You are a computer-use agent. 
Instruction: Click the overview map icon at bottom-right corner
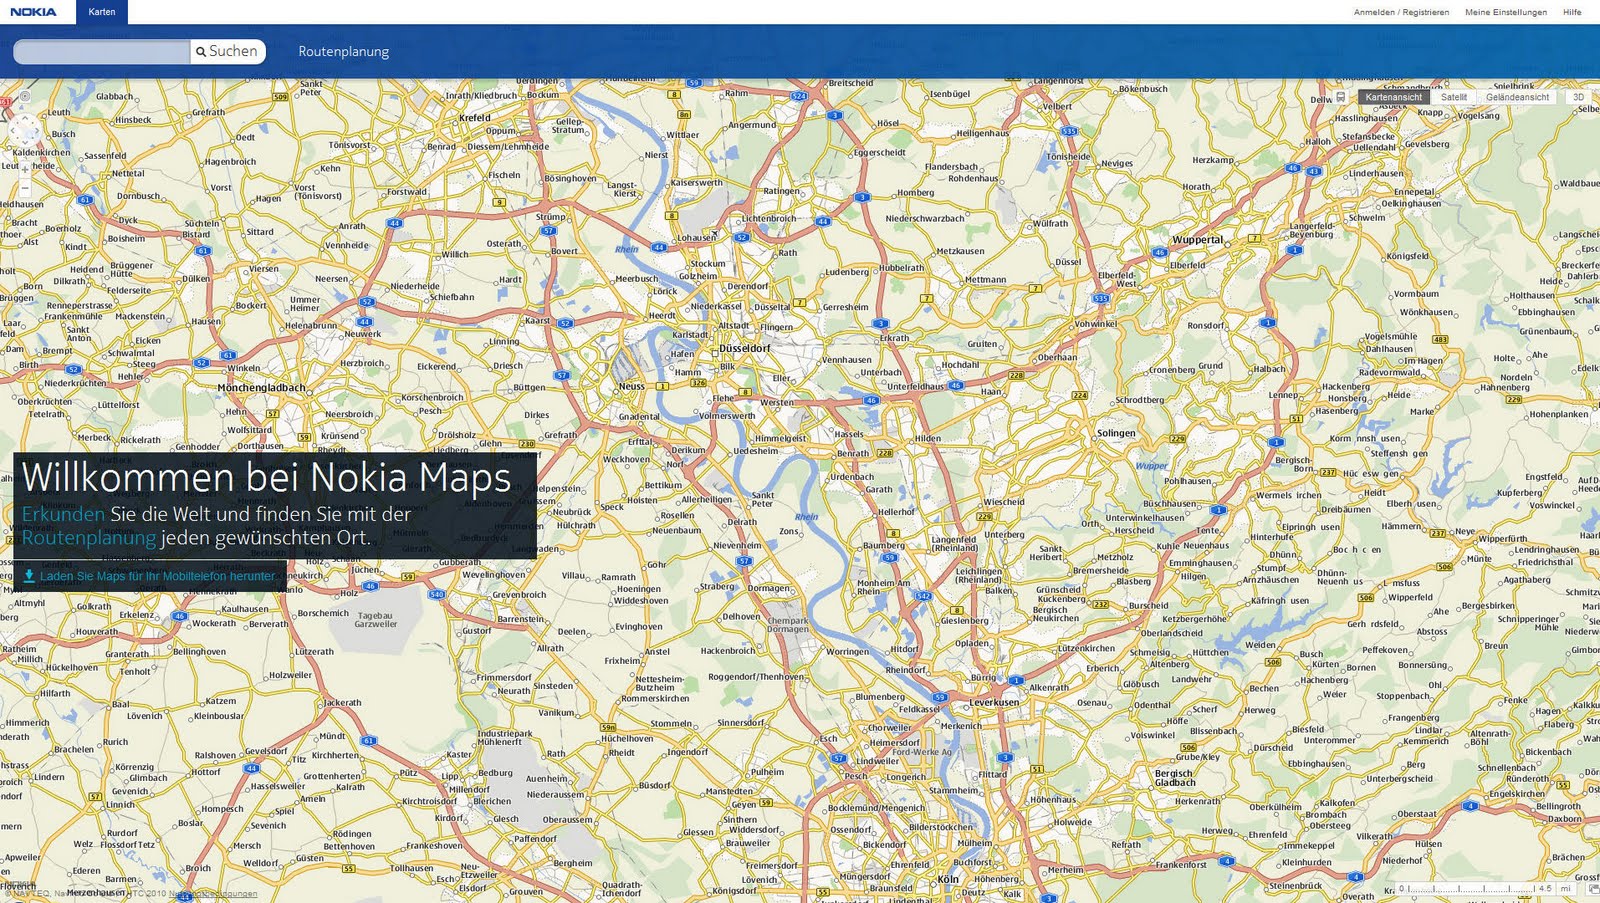(x=1592, y=889)
